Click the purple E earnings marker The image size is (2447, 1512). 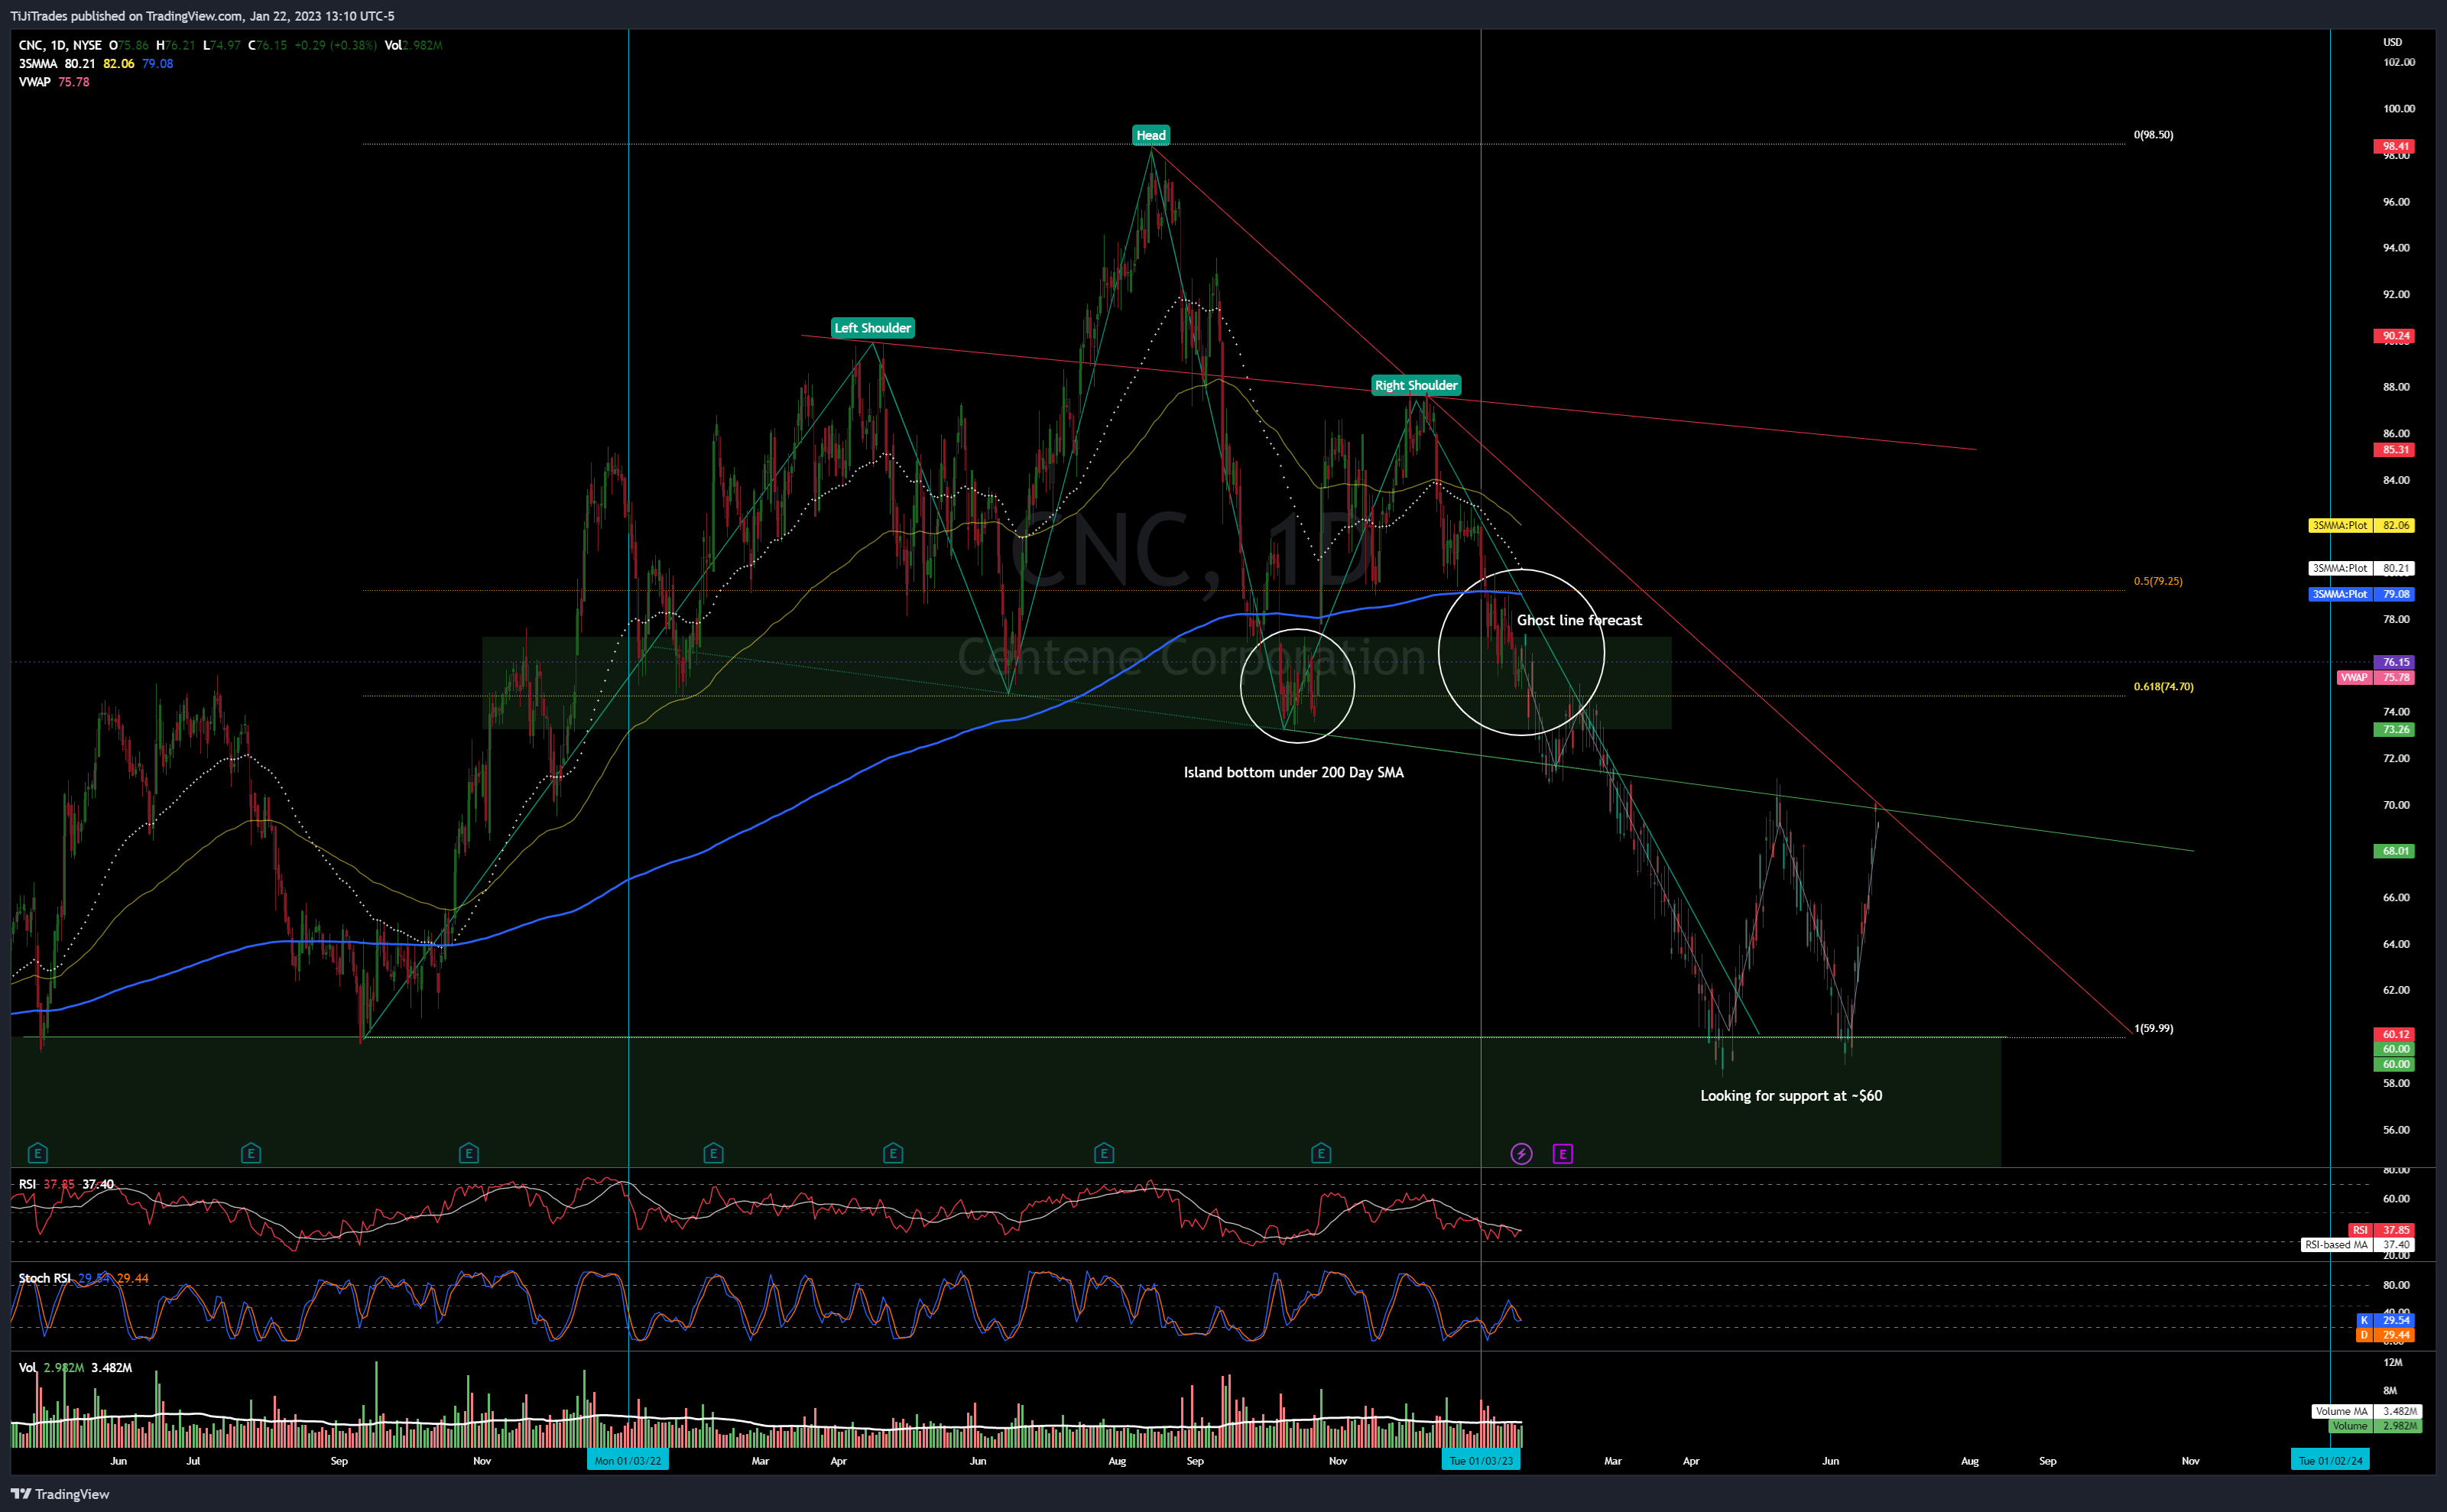(x=1563, y=1154)
